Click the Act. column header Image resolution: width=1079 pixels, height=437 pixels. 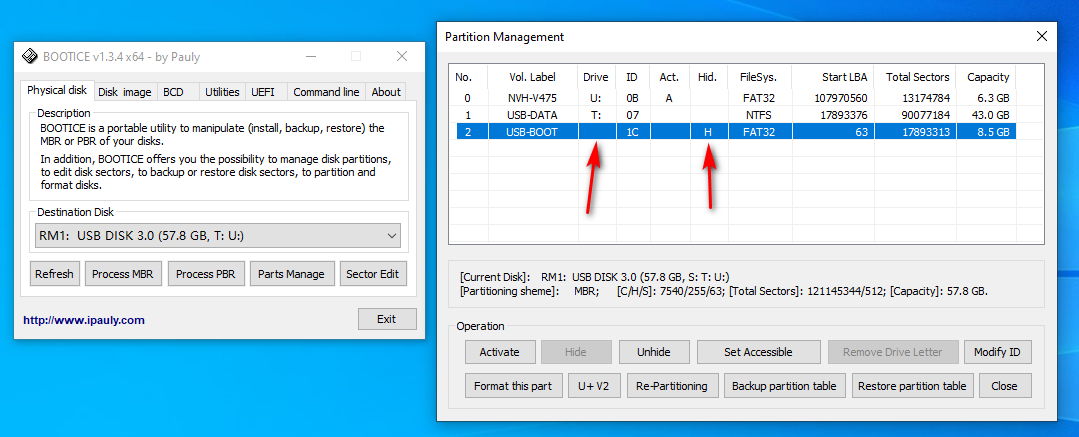pyautogui.click(x=669, y=77)
